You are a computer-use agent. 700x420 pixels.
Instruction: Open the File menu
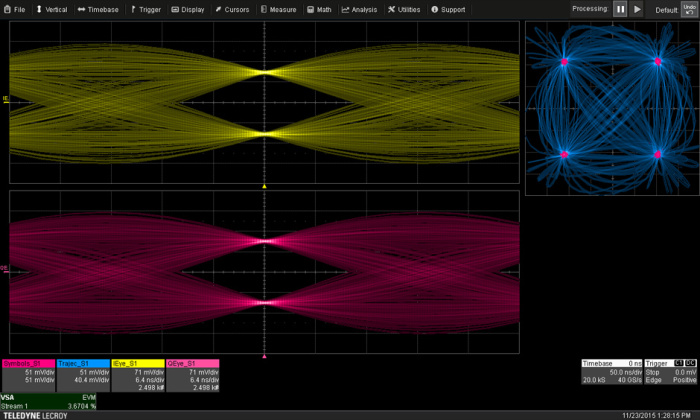(15, 9)
